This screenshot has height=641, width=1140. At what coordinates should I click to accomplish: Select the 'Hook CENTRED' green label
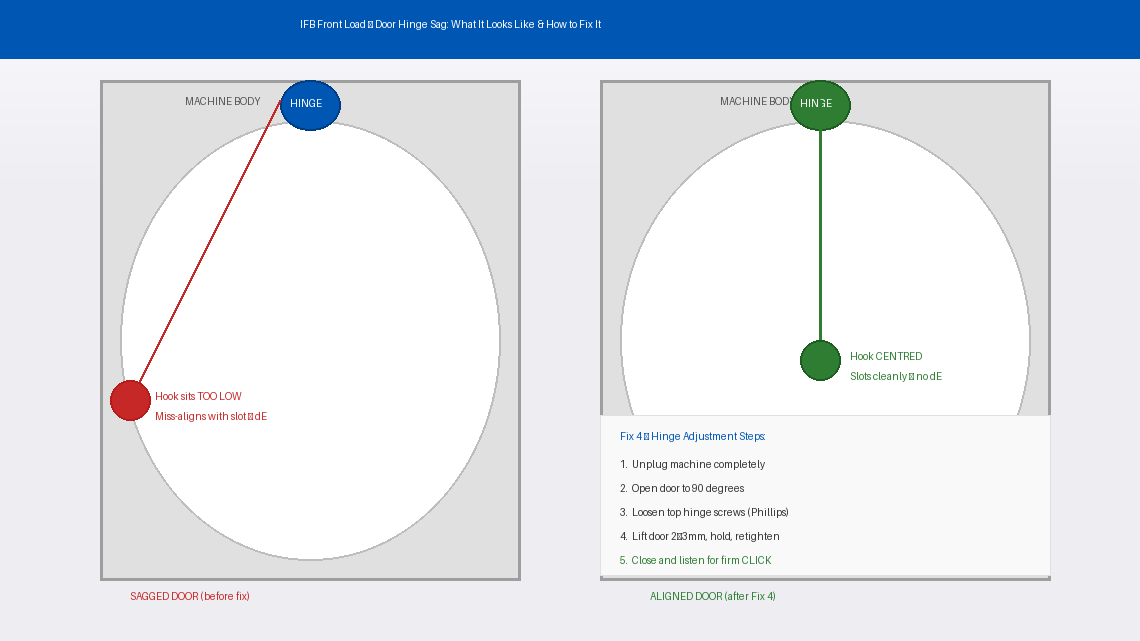point(886,357)
